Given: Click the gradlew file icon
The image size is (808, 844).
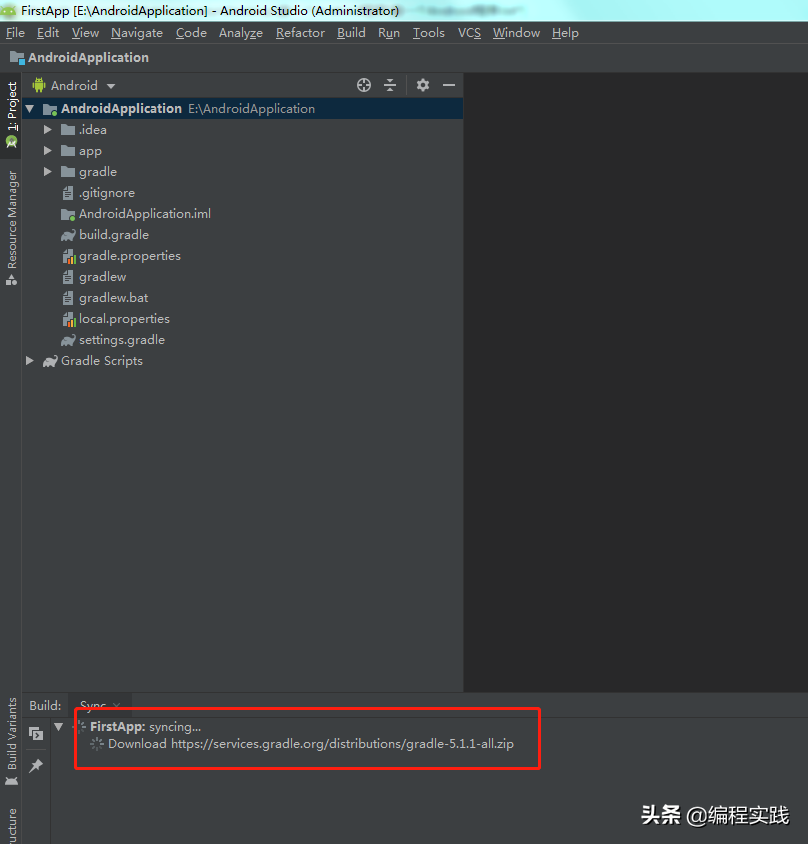Looking at the screenshot, I should [x=68, y=277].
